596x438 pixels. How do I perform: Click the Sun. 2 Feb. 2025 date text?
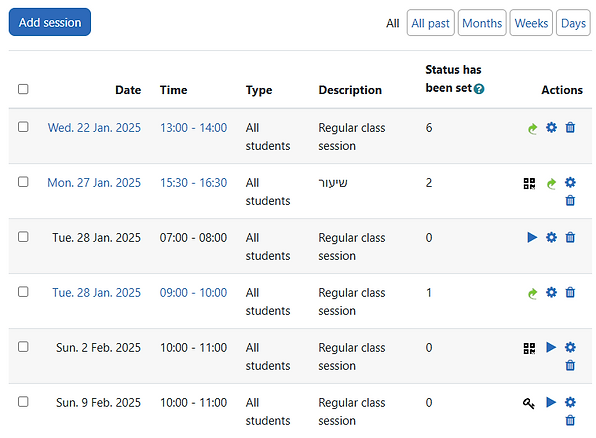pos(98,348)
